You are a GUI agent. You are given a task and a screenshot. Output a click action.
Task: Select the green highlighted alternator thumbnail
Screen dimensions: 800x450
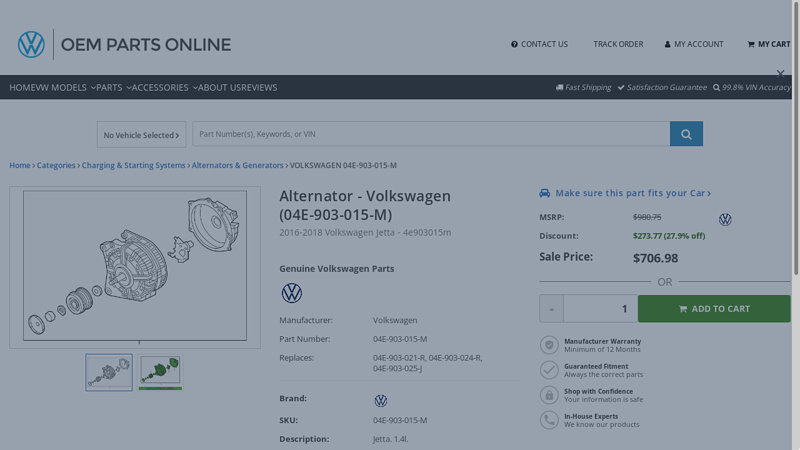tap(160, 372)
